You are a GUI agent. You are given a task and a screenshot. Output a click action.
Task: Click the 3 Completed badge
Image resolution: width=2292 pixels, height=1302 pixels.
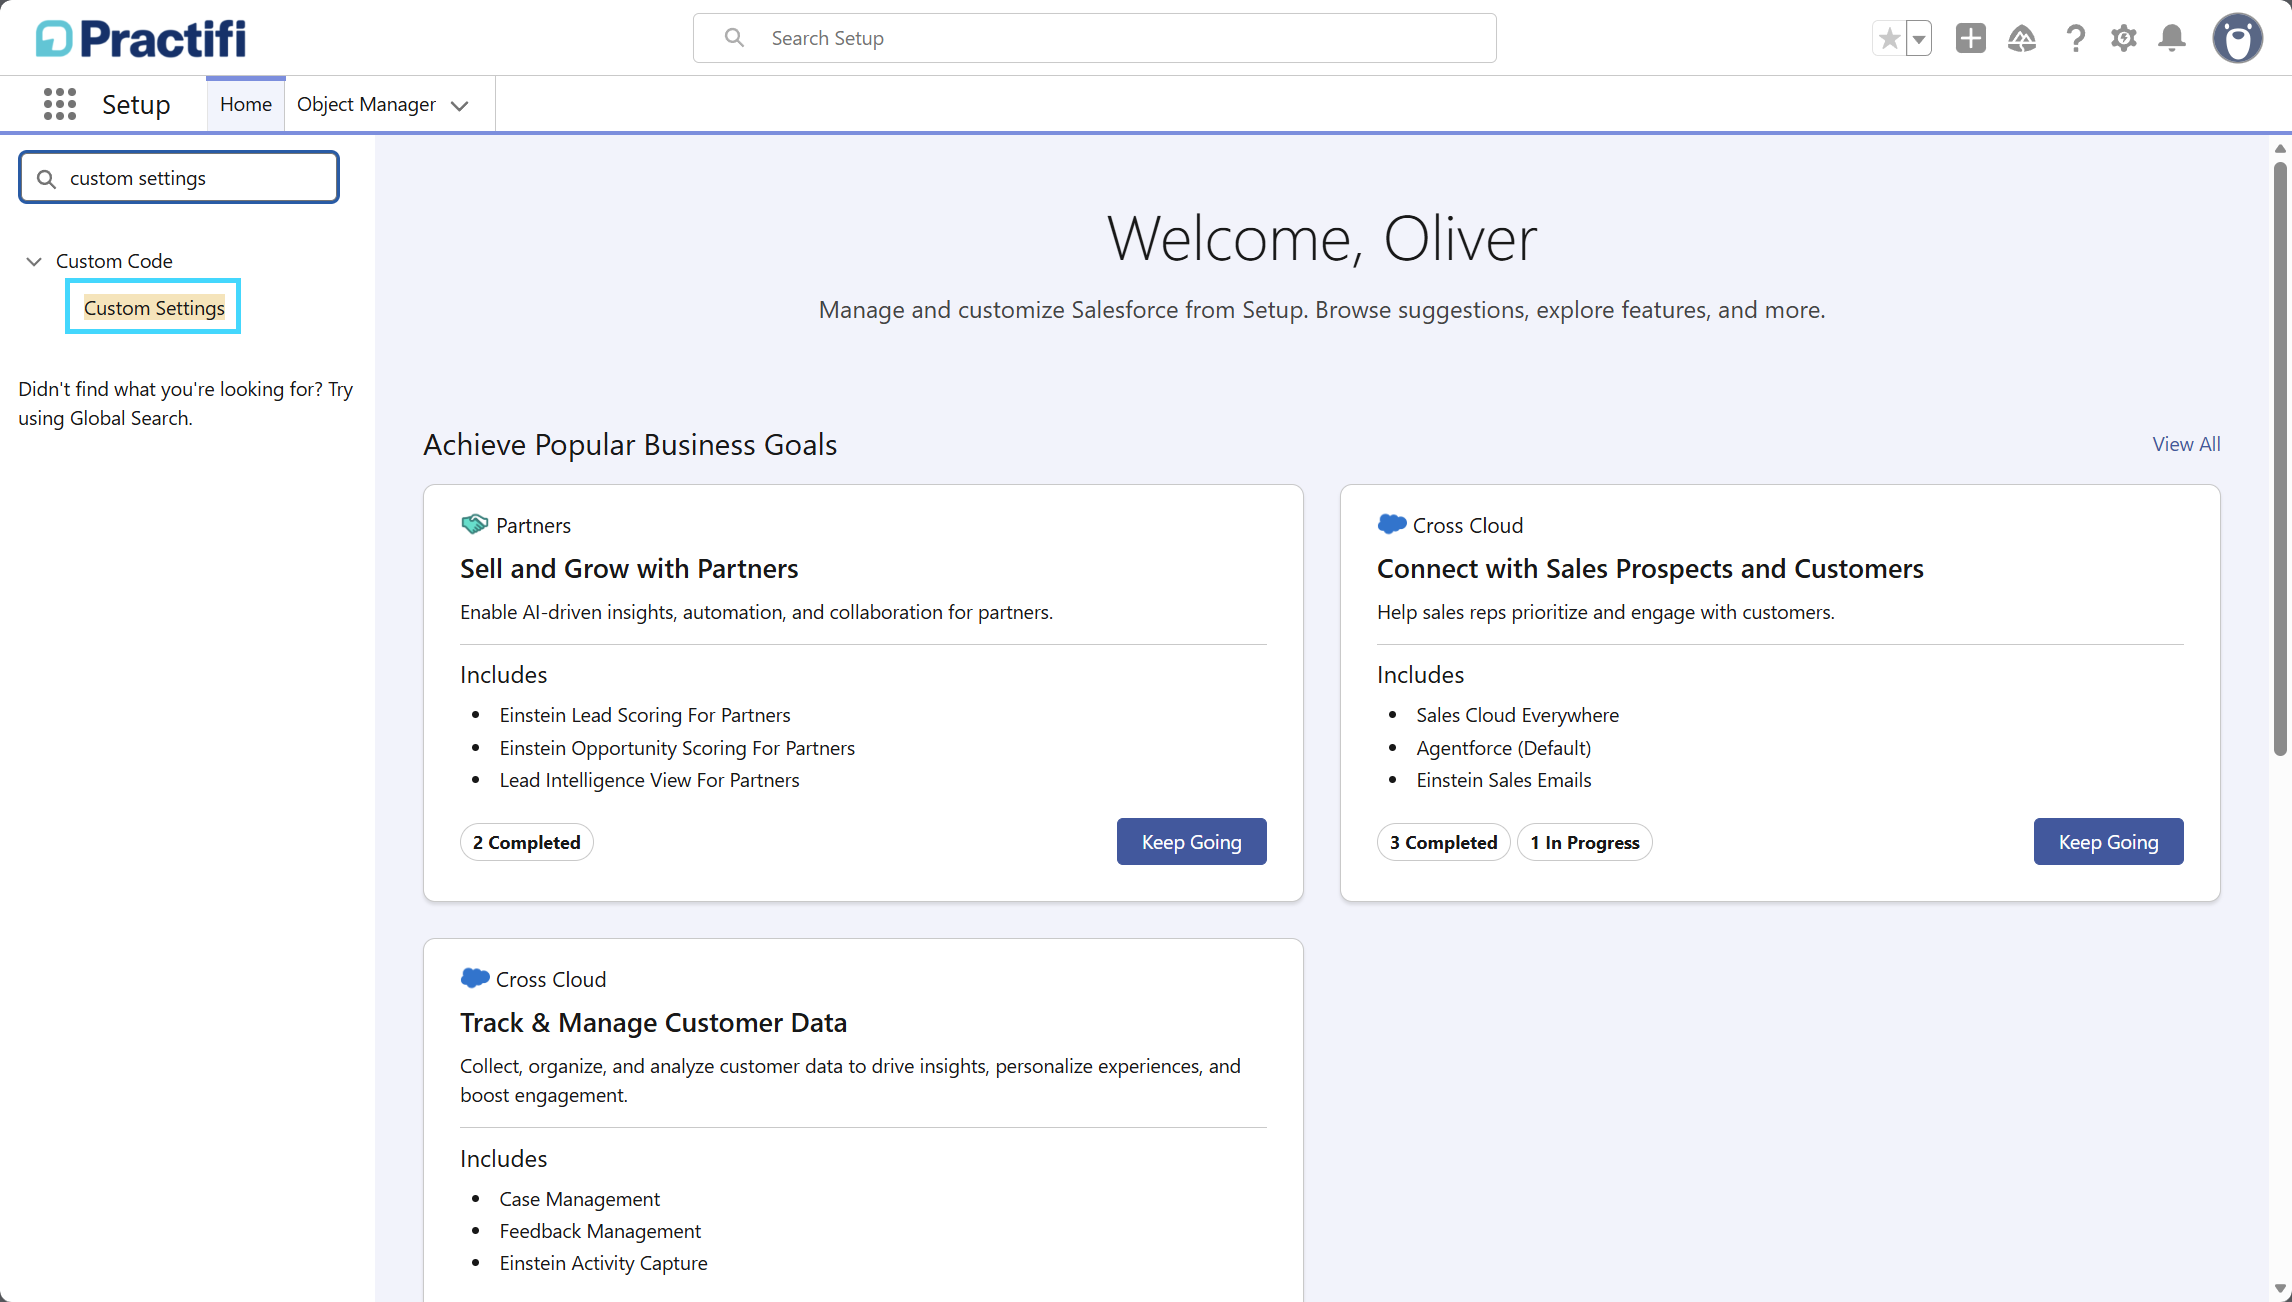[1443, 842]
